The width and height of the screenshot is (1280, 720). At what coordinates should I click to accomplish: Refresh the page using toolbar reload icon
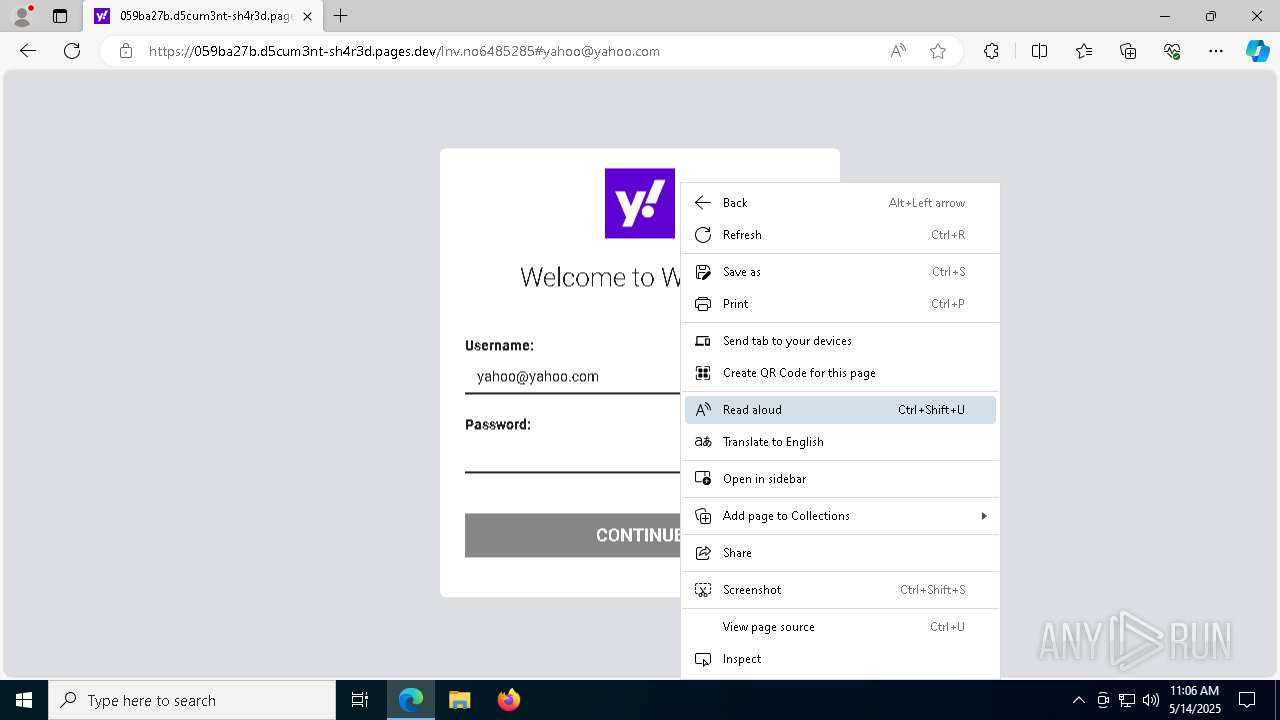tap(72, 51)
